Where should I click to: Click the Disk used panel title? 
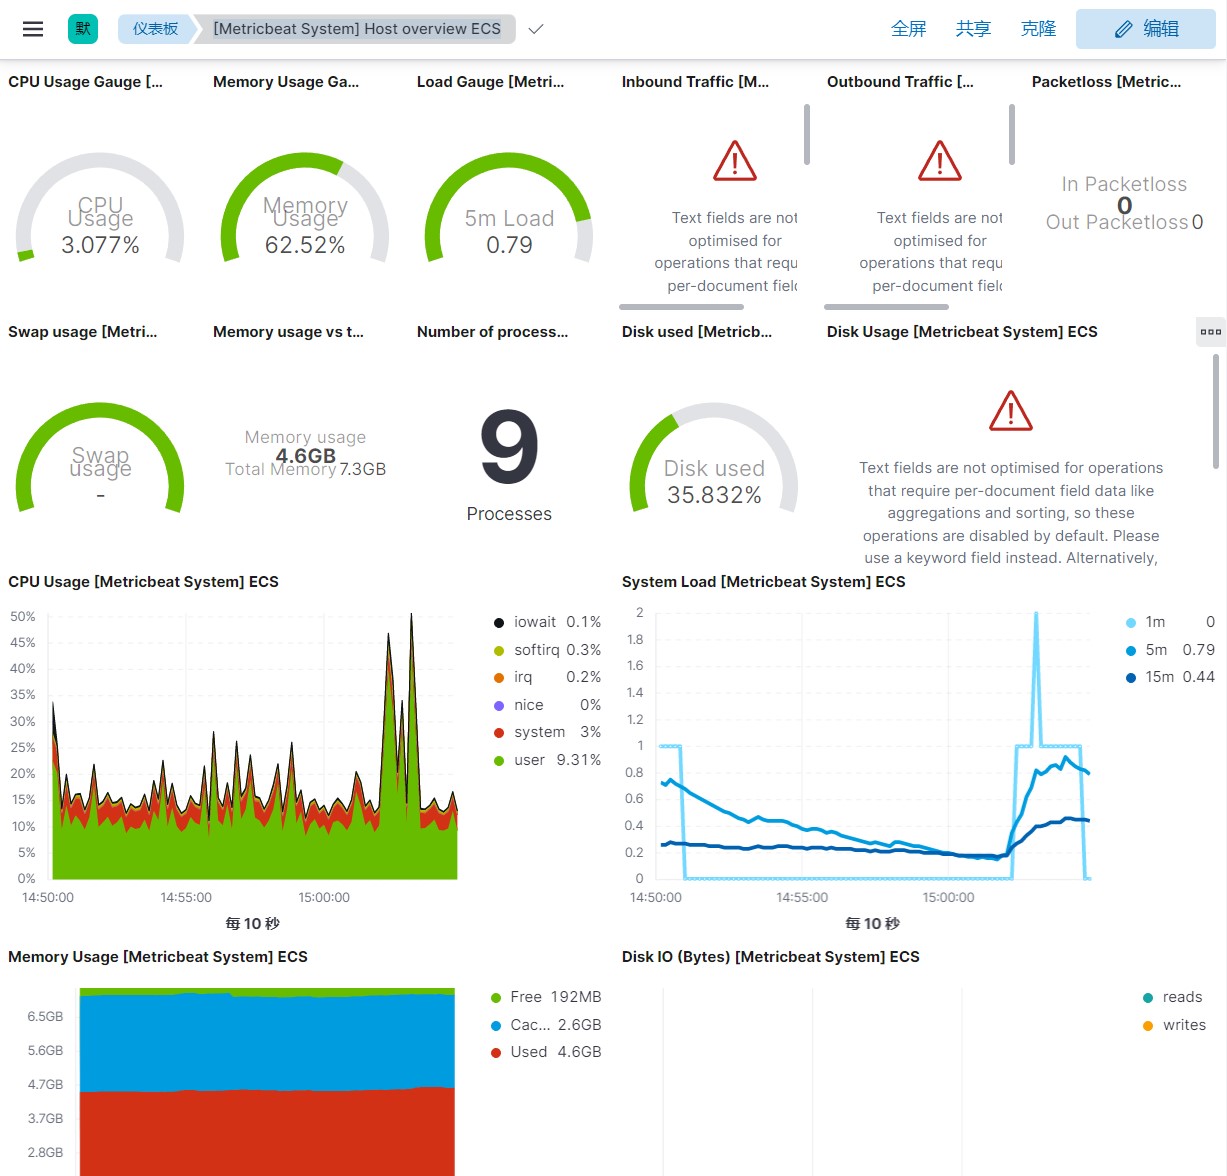click(697, 332)
